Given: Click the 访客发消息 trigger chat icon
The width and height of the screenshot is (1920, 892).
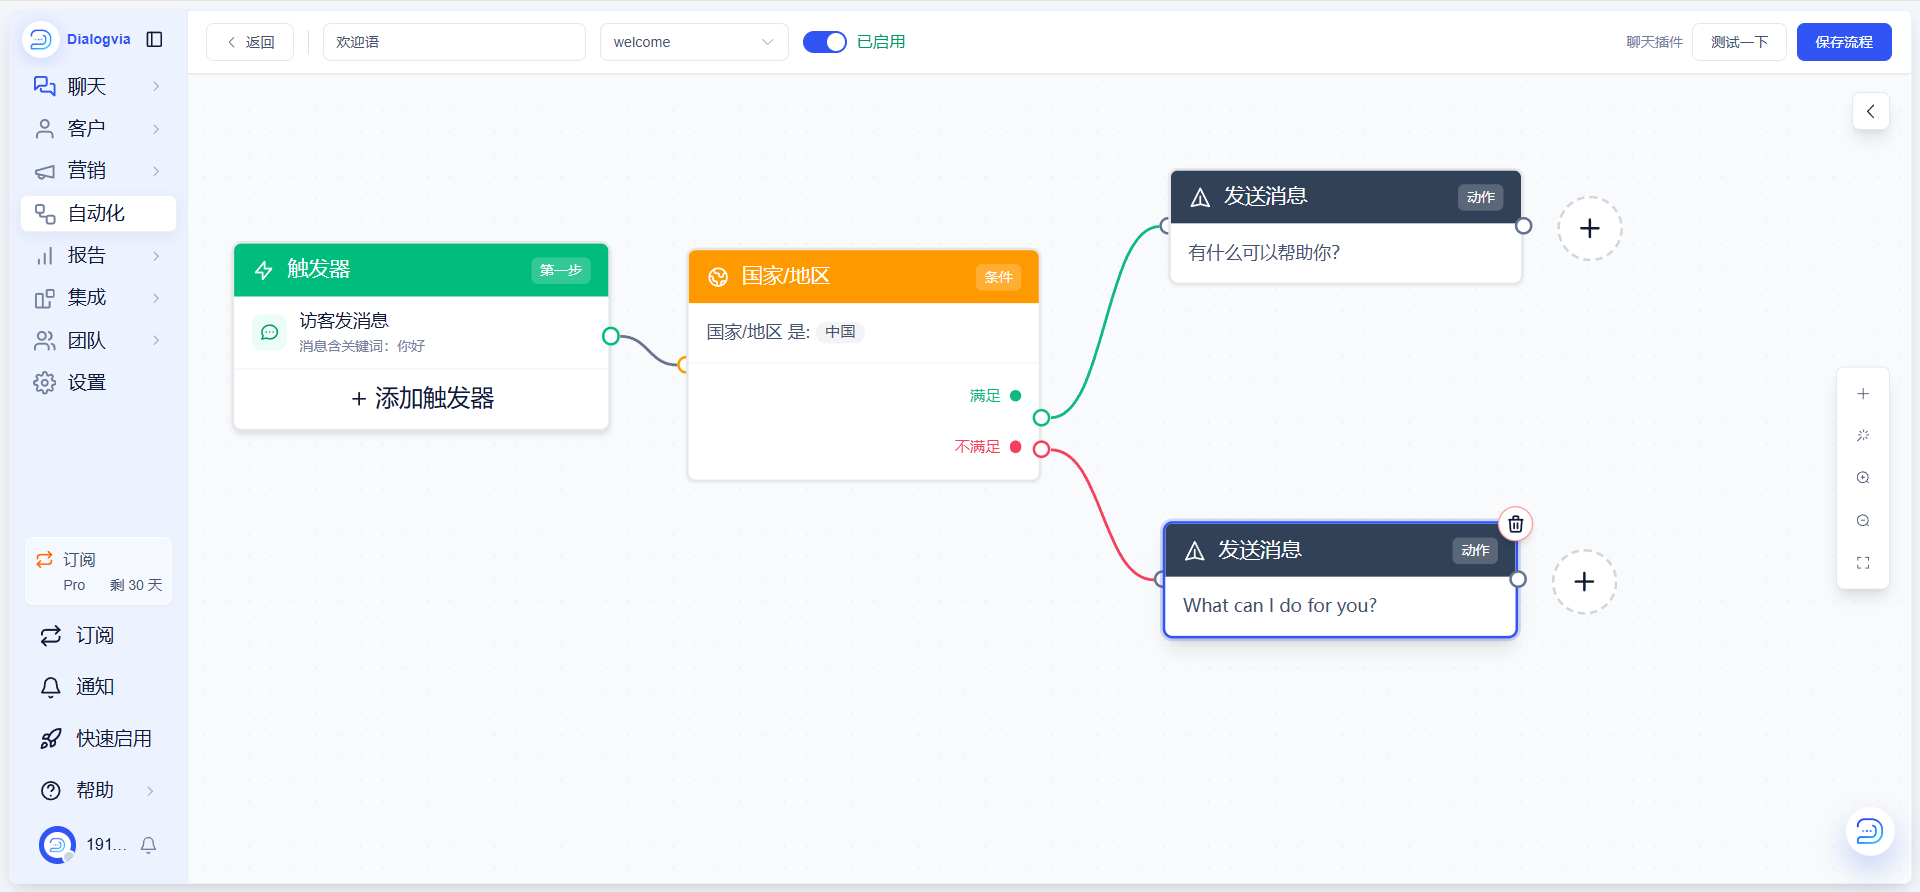Looking at the screenshot, I should [269, 332].
